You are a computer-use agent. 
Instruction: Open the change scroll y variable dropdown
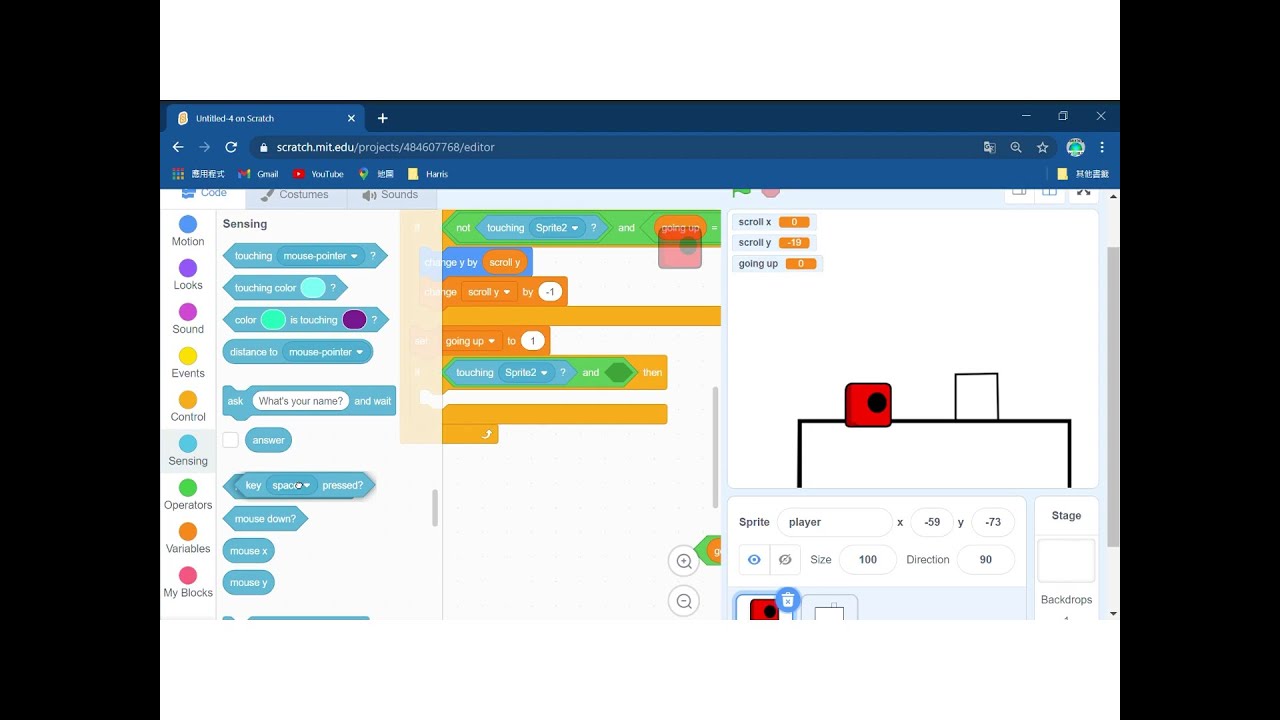click(x=489, y=292)
